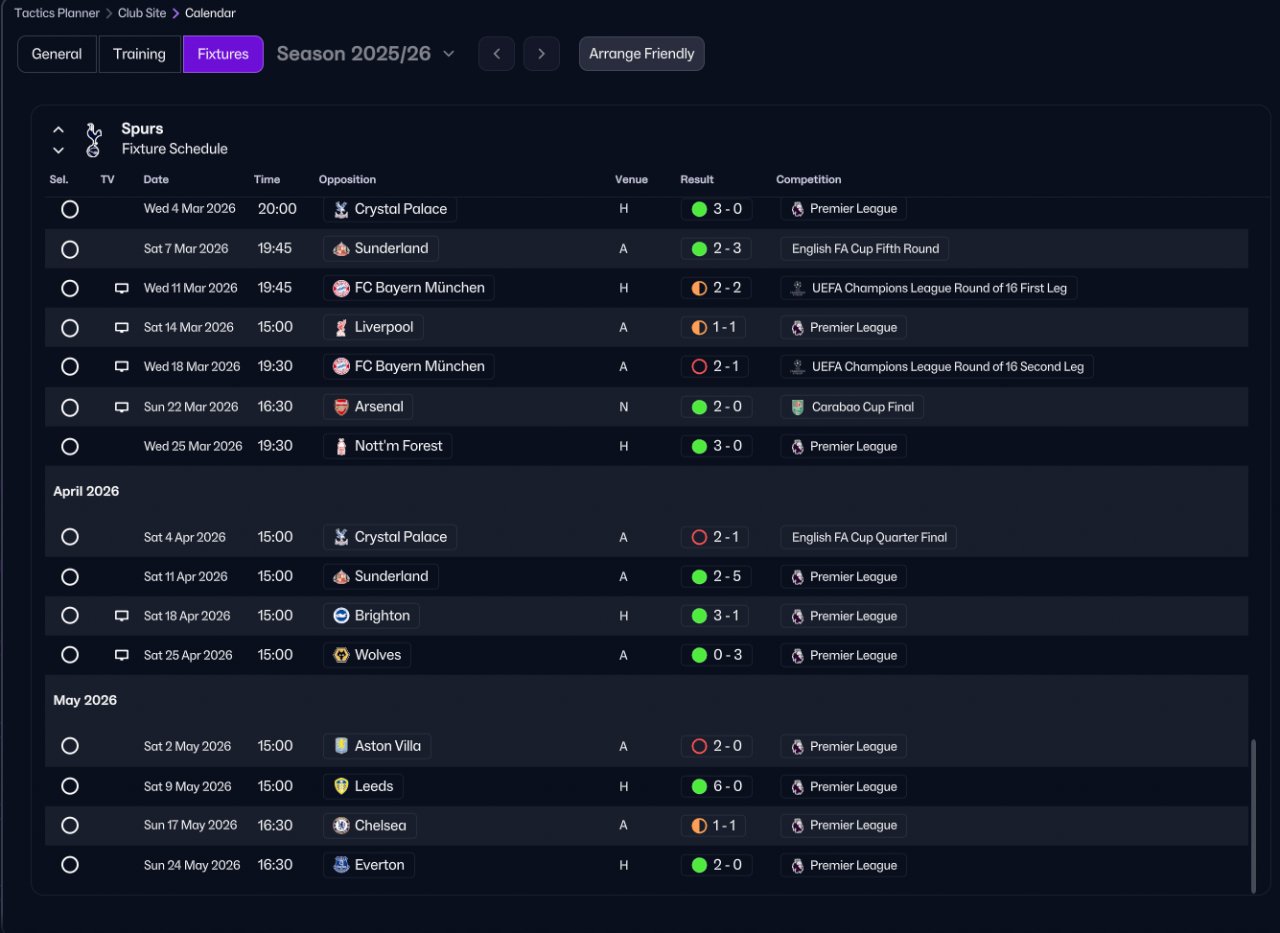Click the May 2026 month heading

[85, 700]
